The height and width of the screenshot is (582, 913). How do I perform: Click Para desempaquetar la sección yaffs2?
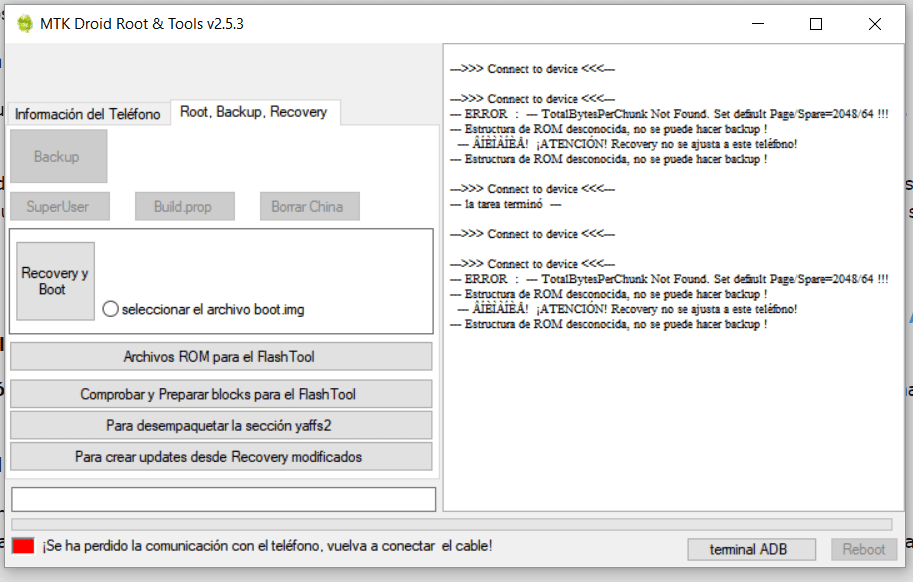tap(221, 425)
